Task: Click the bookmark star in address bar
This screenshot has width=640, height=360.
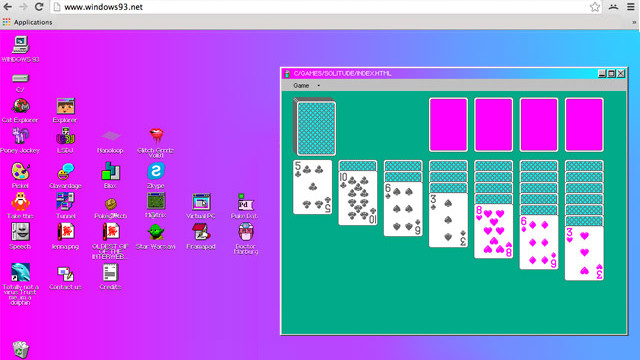Action: click(595, 7)
